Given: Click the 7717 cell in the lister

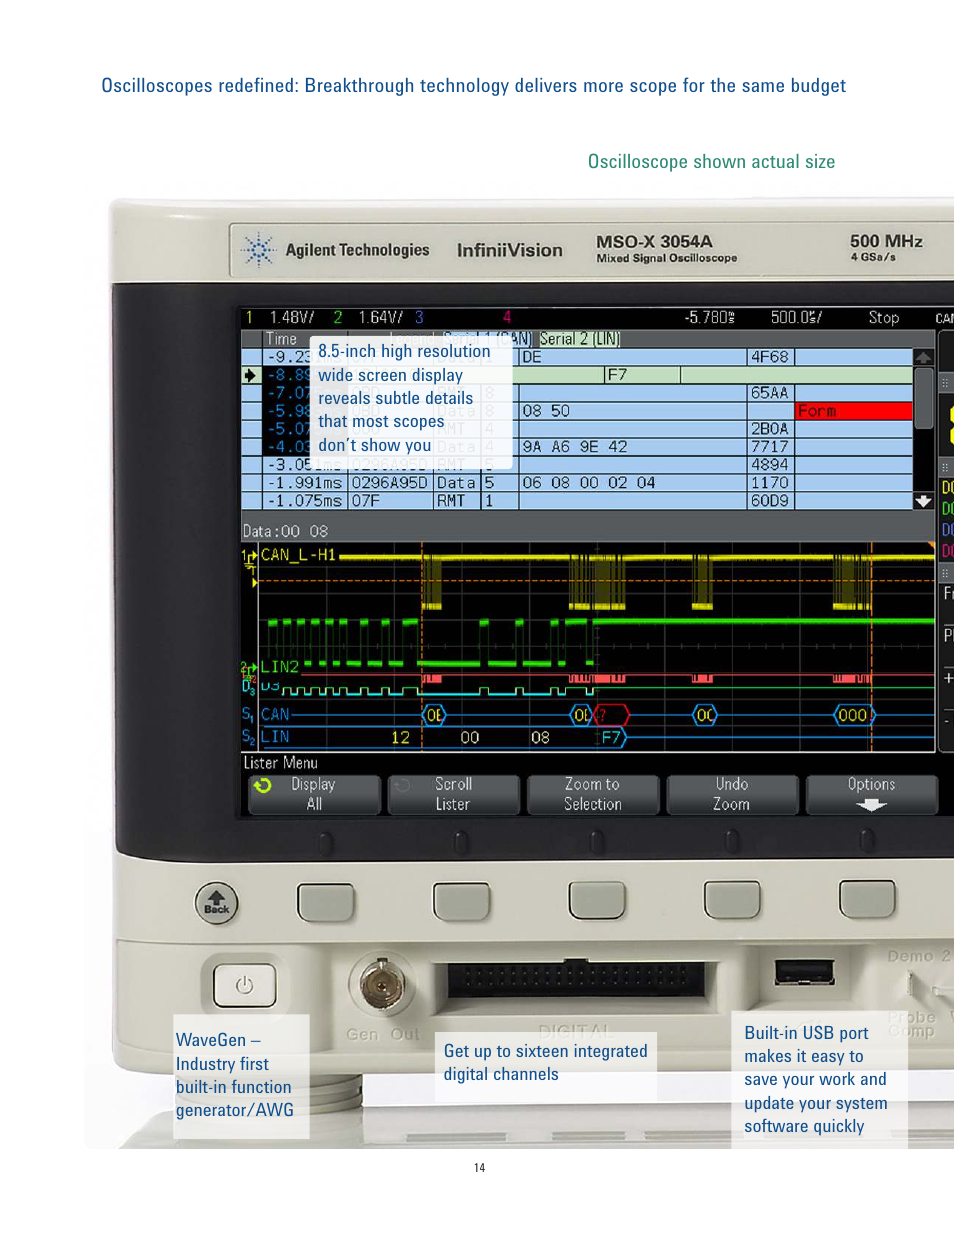Looking at the screenshot, I should click(770, 447).
